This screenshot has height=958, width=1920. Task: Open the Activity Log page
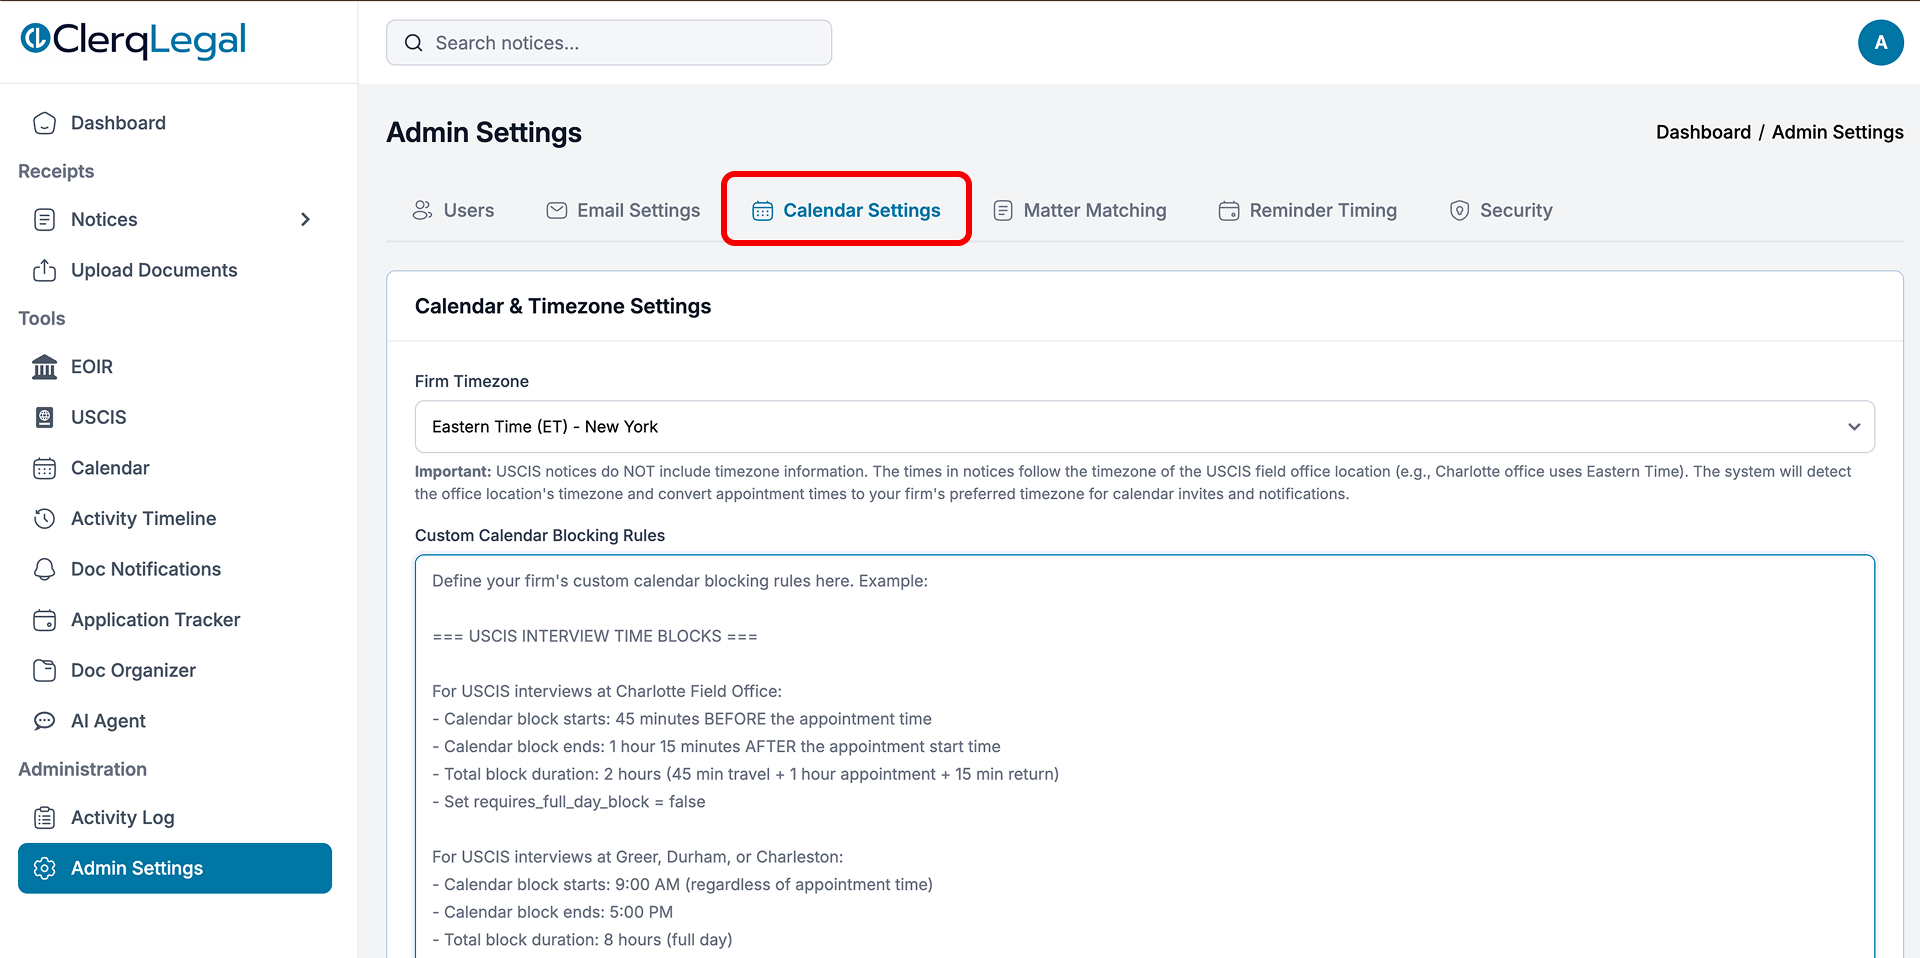[175, 818]
